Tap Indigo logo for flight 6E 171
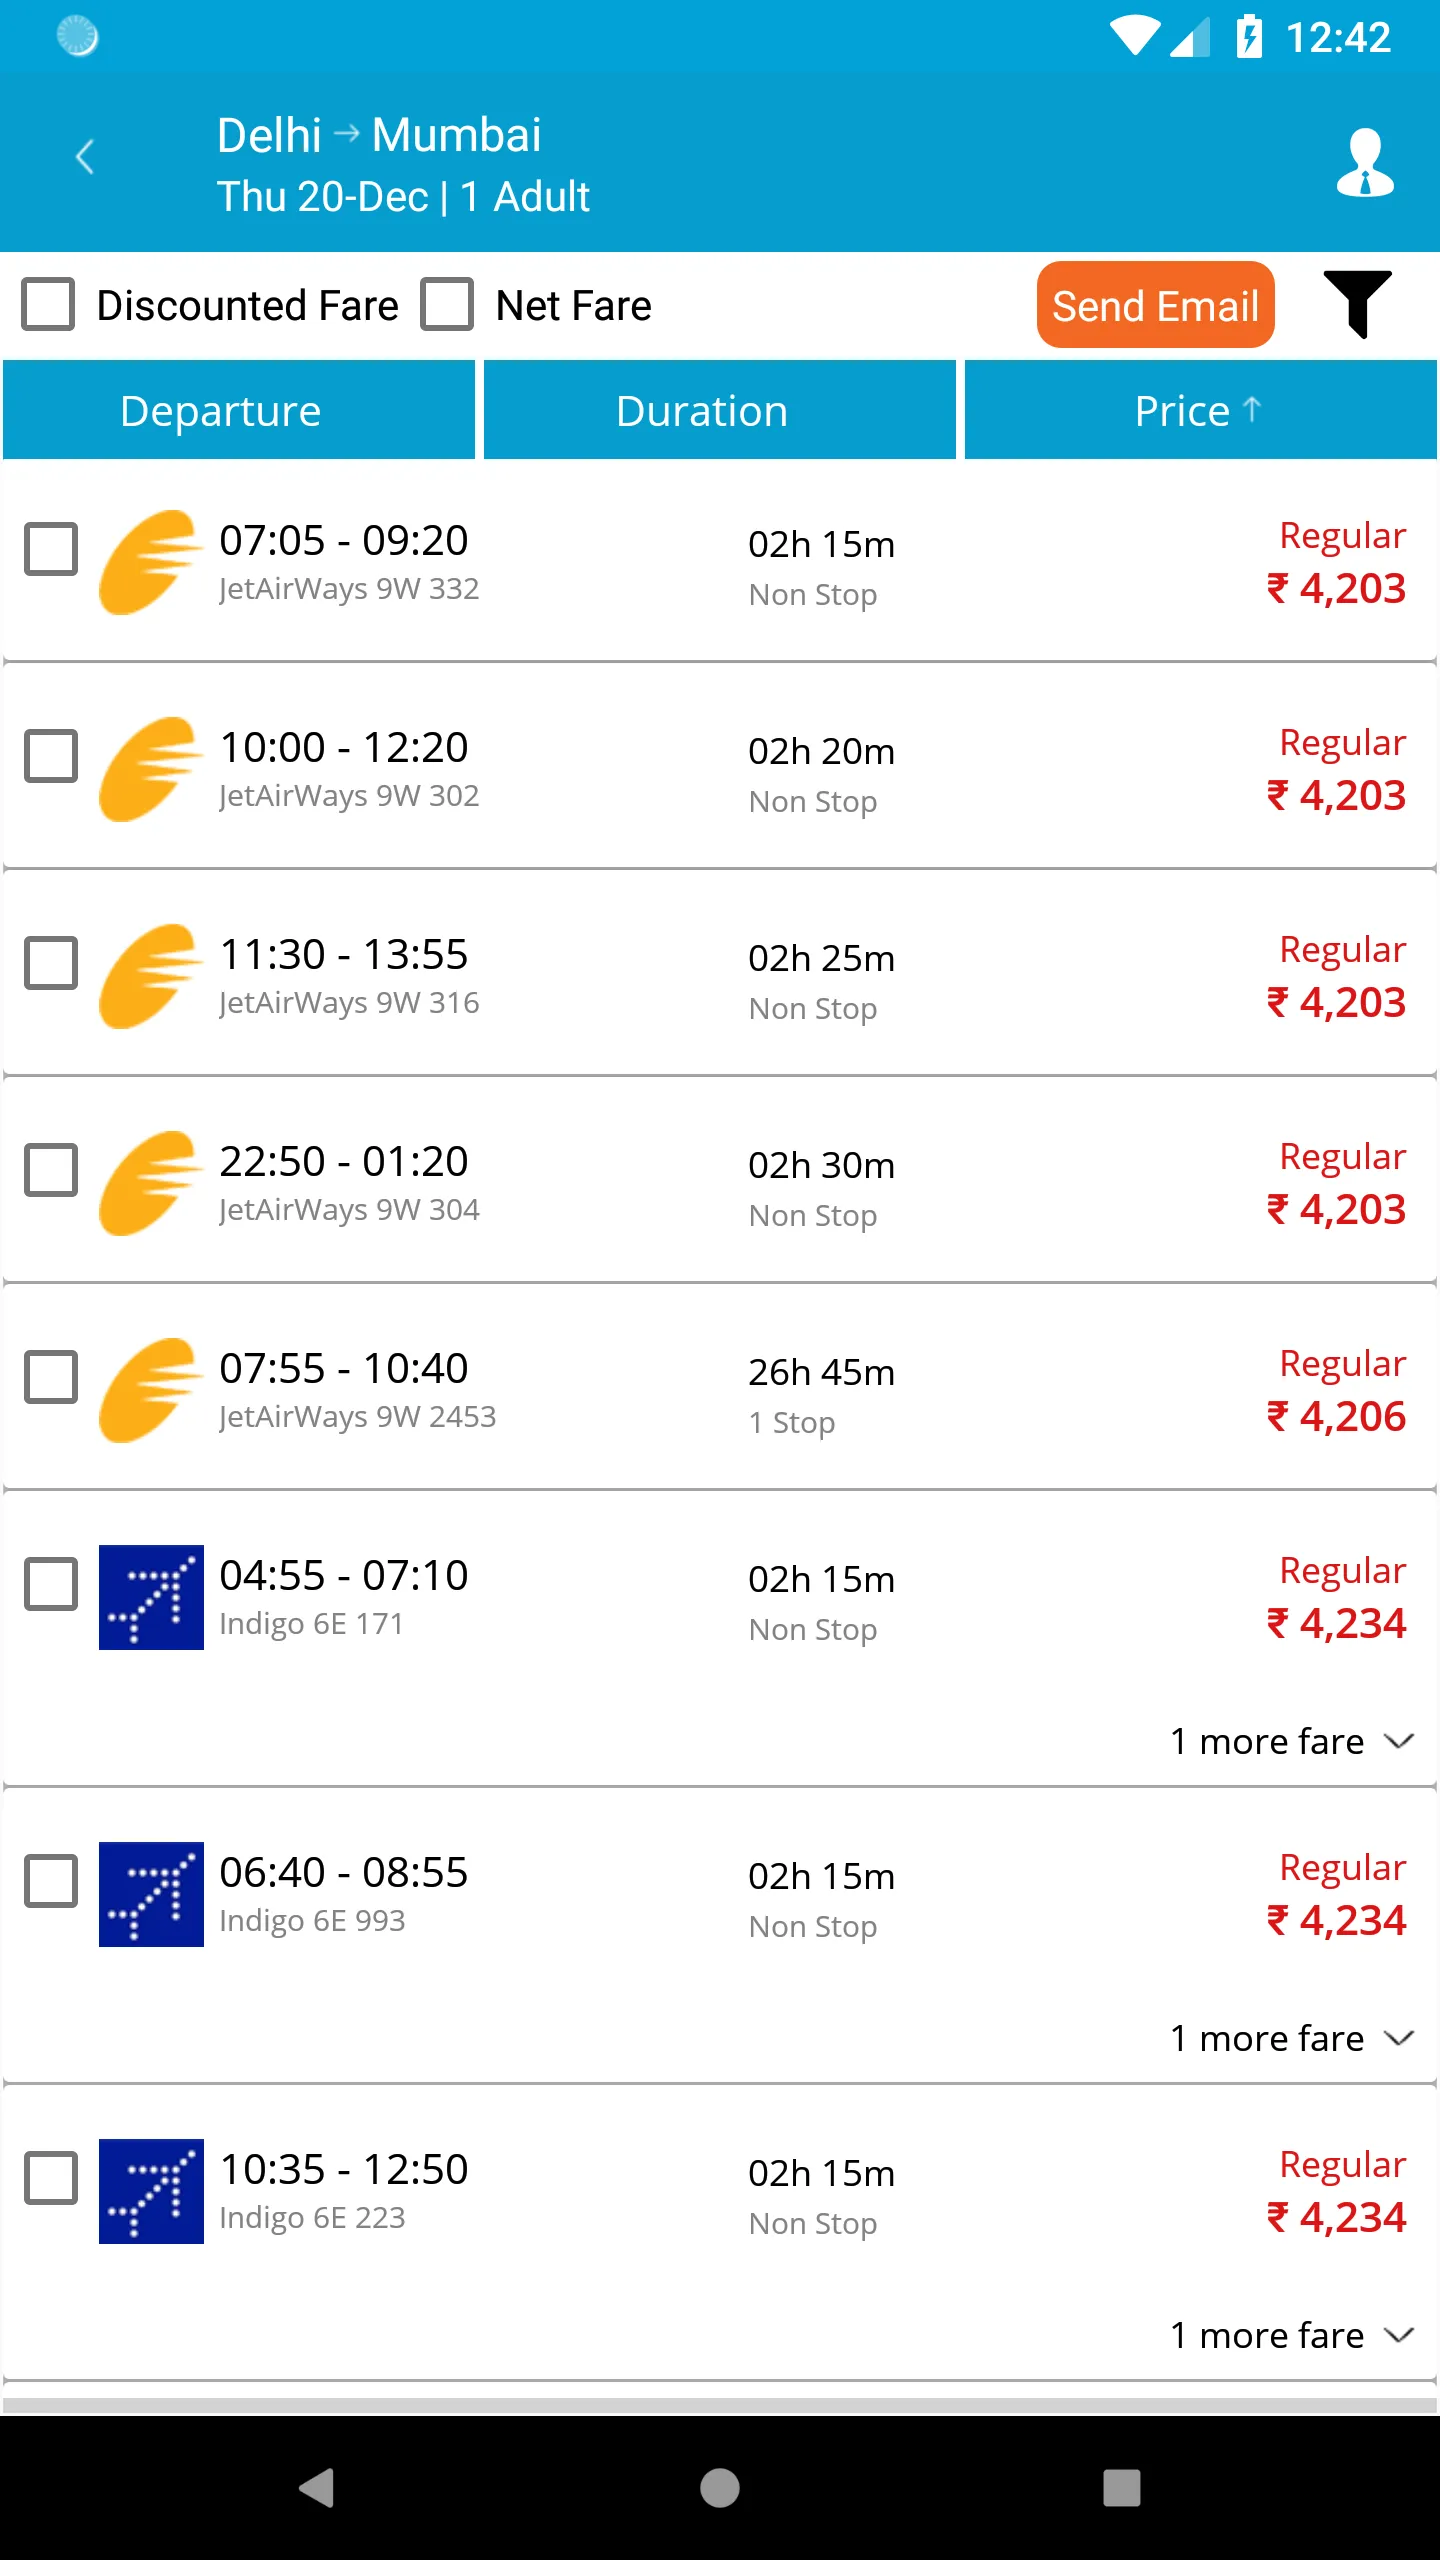The image size is (1440, 2560). 151,1597
